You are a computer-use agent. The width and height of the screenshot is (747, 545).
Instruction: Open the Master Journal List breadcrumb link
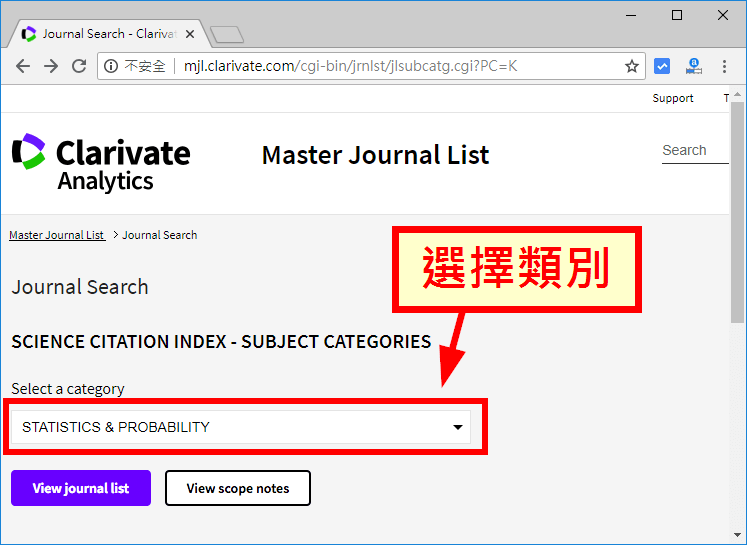pos(57,235)
